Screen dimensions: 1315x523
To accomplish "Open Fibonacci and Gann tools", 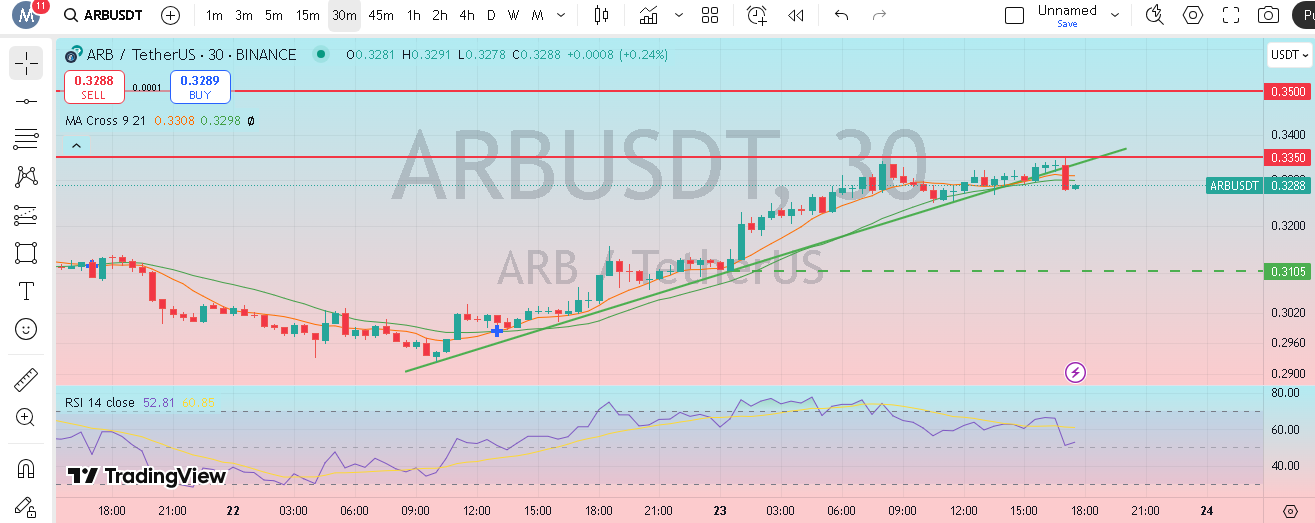I will coord(26,139).
